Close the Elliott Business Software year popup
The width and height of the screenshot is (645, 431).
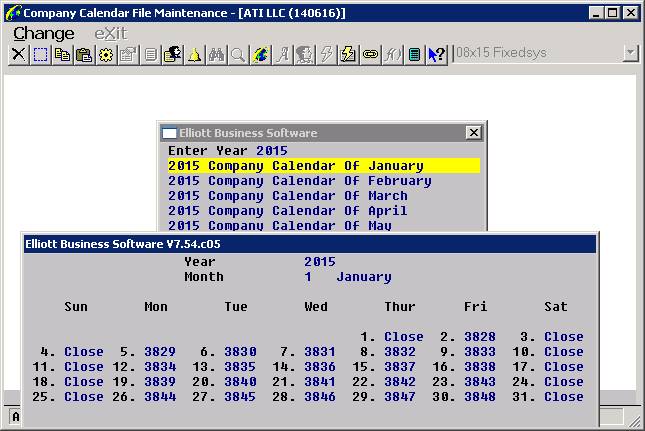pos(474,132)
